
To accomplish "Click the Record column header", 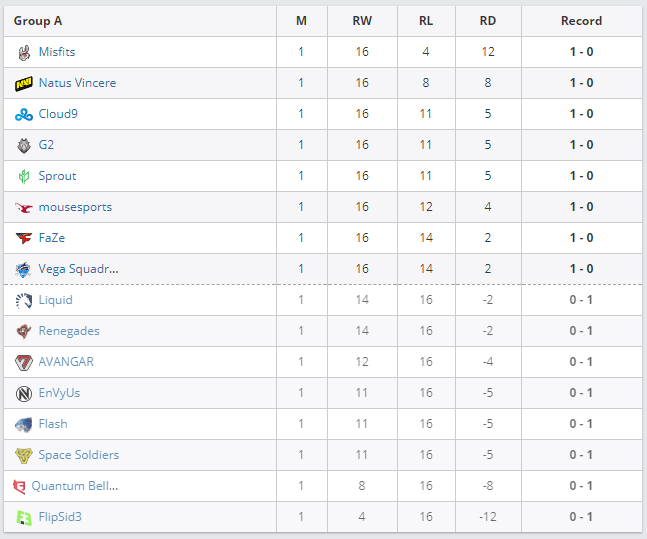I will [581, 21].
